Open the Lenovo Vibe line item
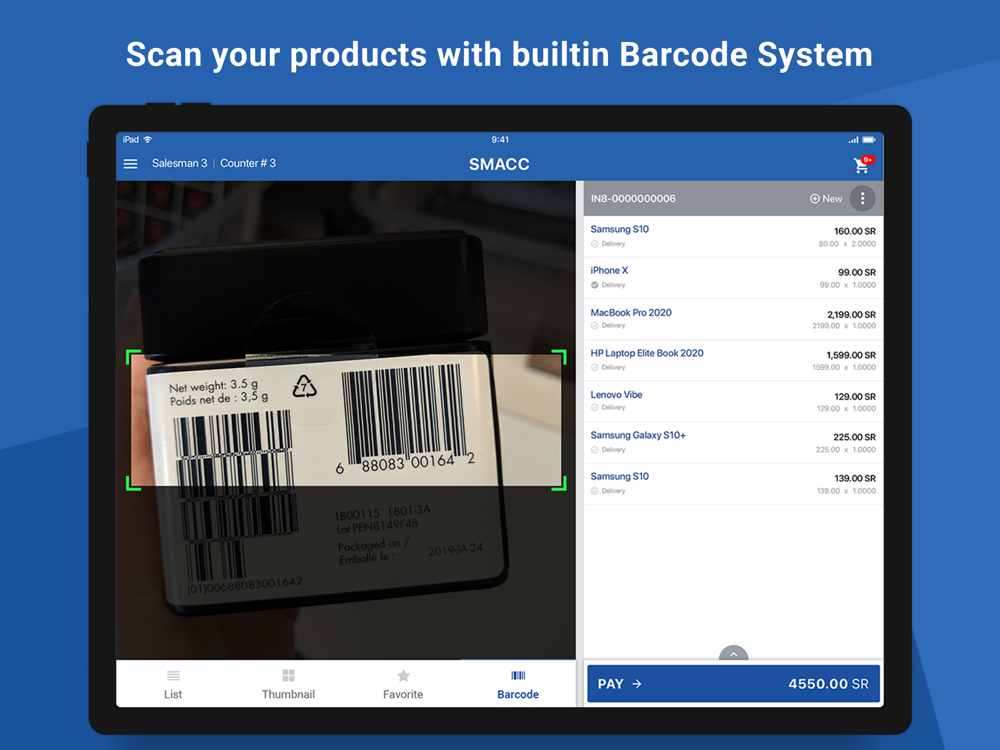 pos(733,402)
